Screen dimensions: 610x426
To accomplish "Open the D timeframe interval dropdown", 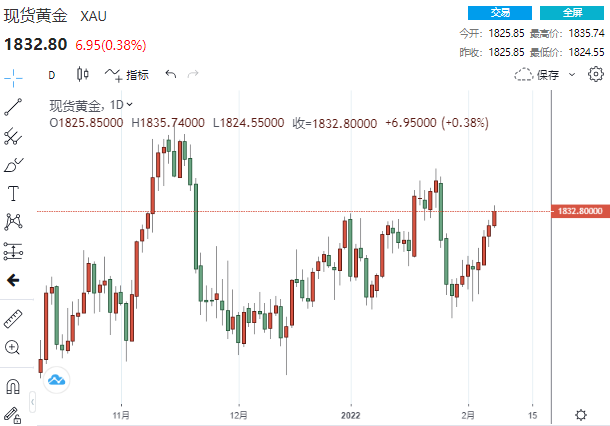I will click(x=52, y=74).
